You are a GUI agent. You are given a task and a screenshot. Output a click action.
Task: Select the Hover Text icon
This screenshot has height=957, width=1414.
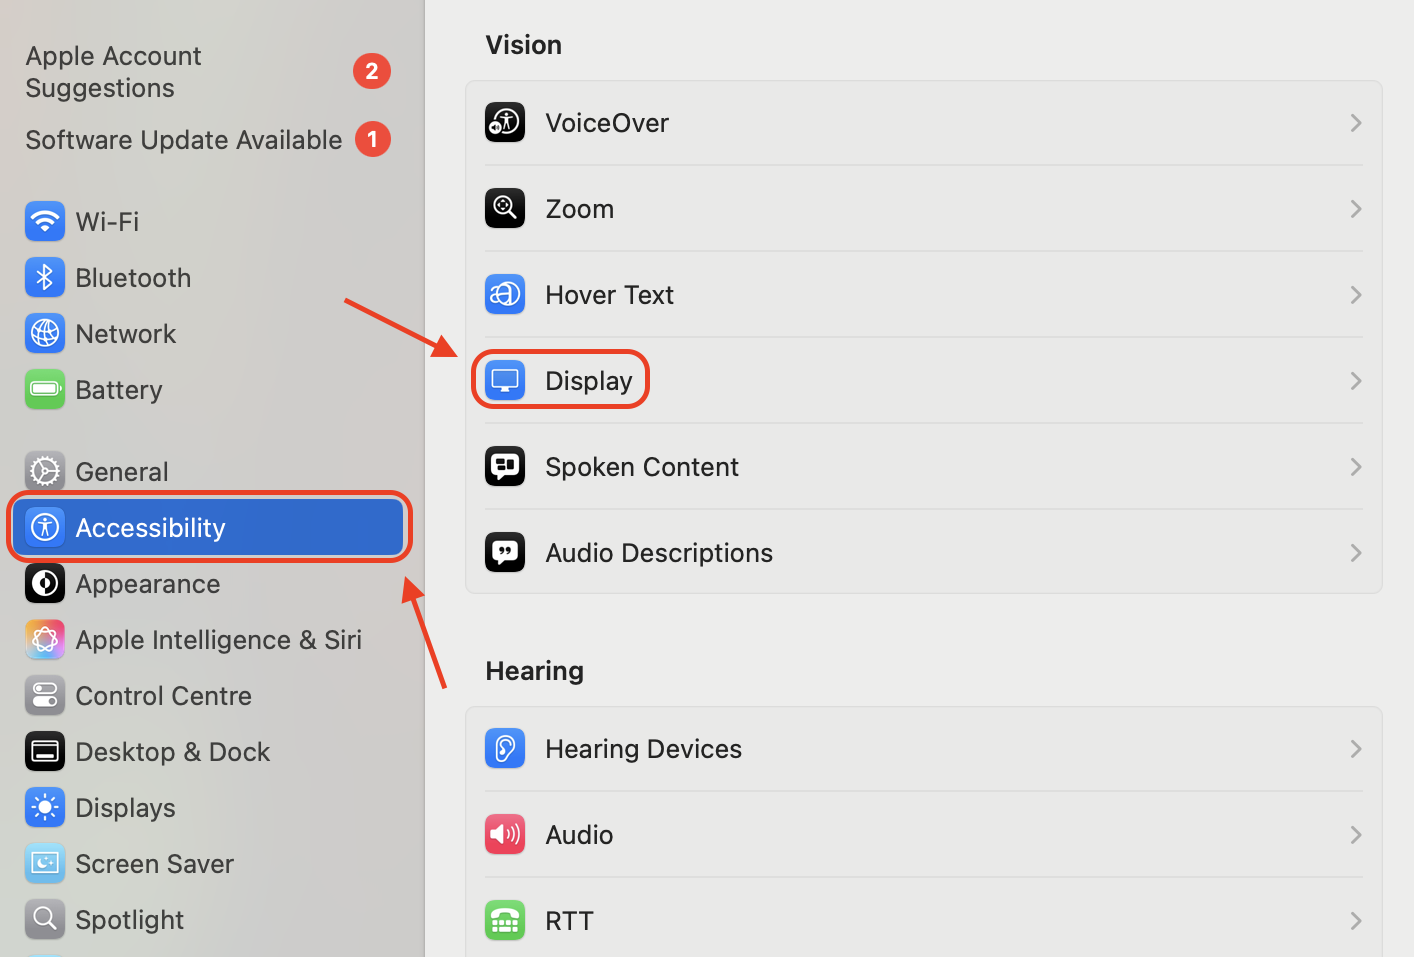tap(505, 294)
